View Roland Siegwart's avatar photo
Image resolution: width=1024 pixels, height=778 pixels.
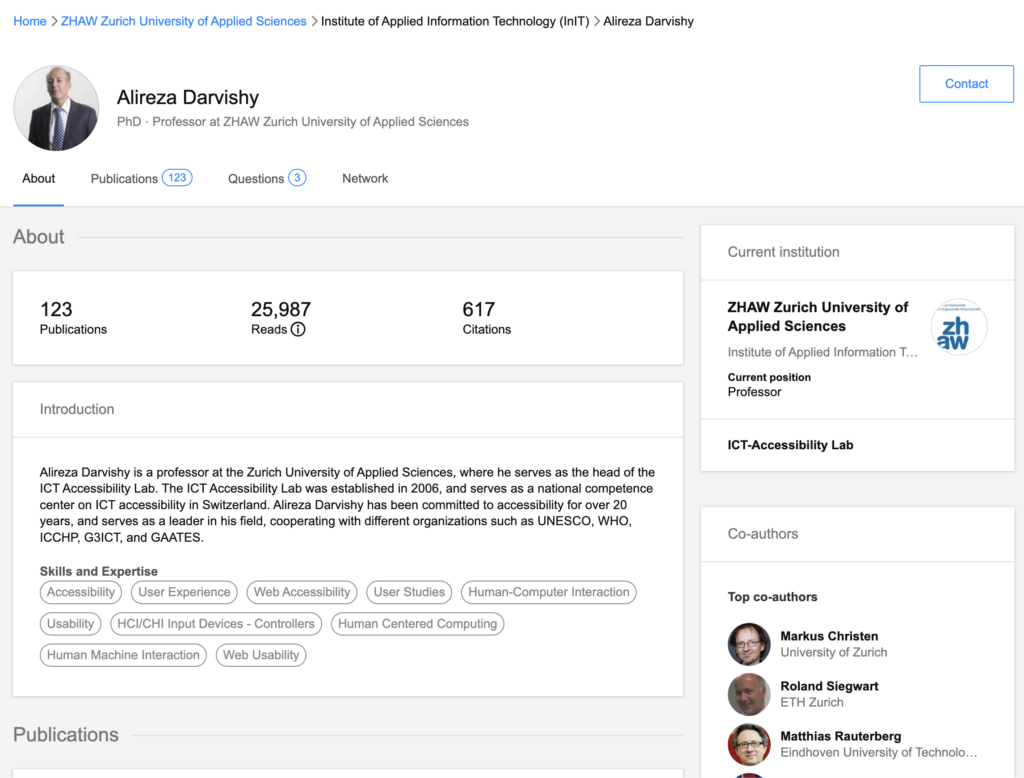(x=749, y=694)
